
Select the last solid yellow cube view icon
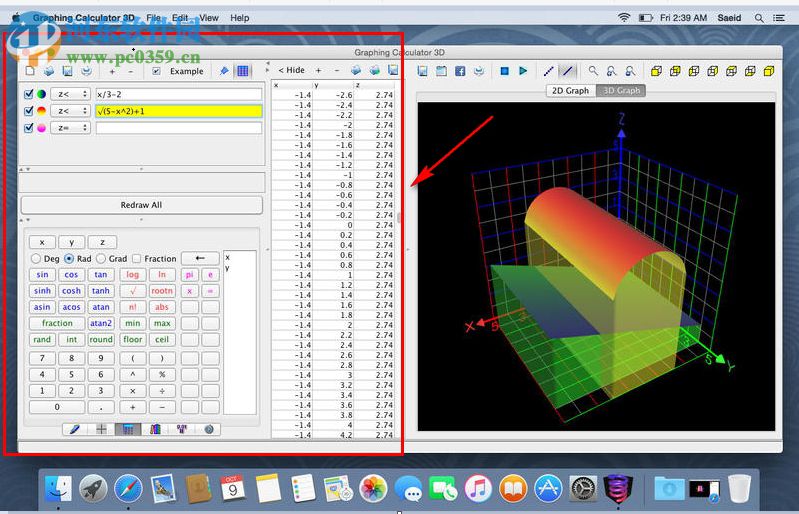point(769,71)
